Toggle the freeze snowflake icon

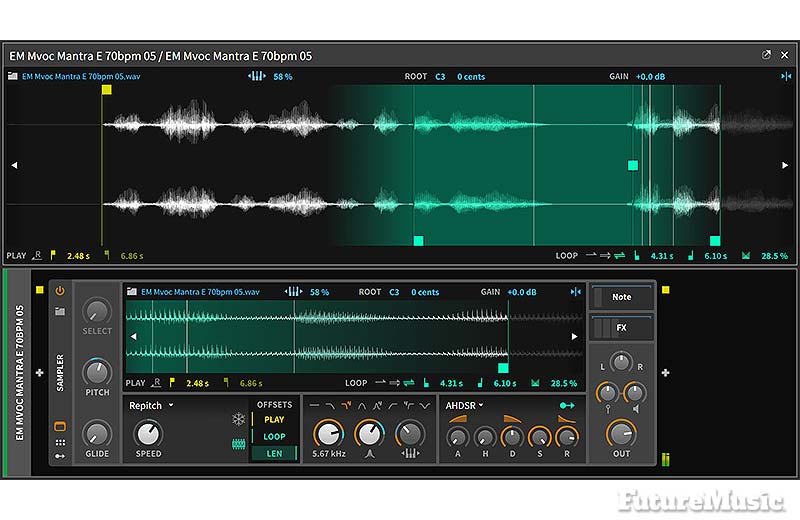[238, 419]
